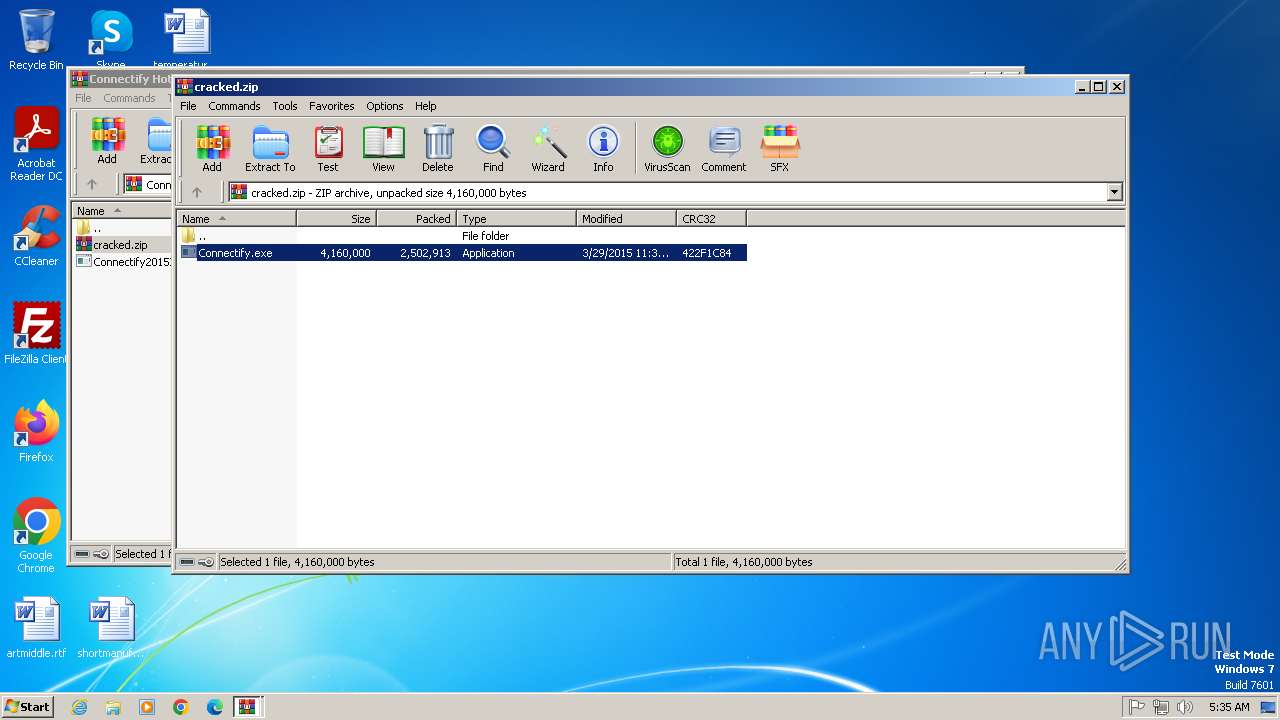Expand the archive path dropdown
Image resolution: width=1280 pixels, height=720 pixels.
pos(1114,193)
